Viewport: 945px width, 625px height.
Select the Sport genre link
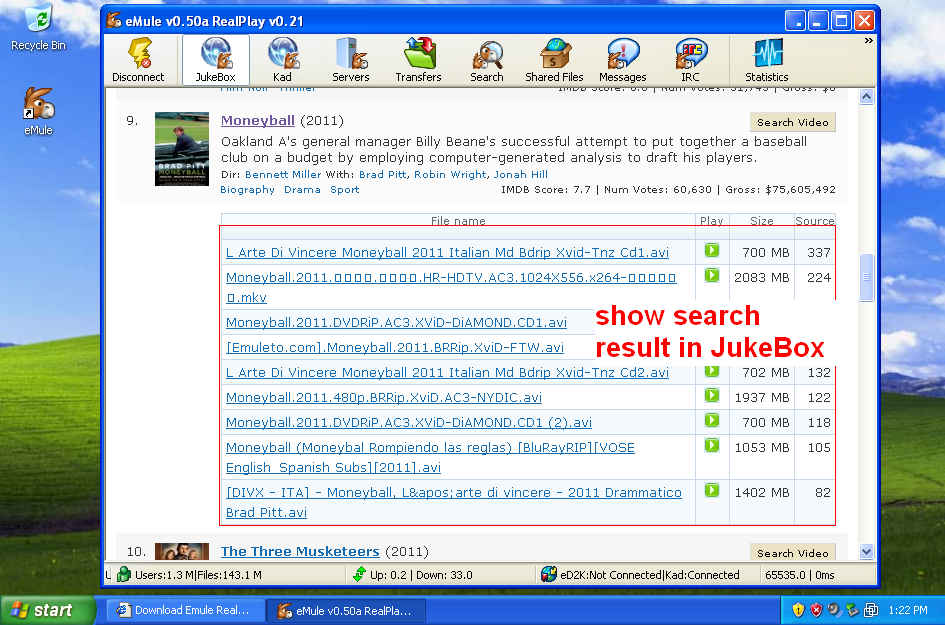click(344, 190)
